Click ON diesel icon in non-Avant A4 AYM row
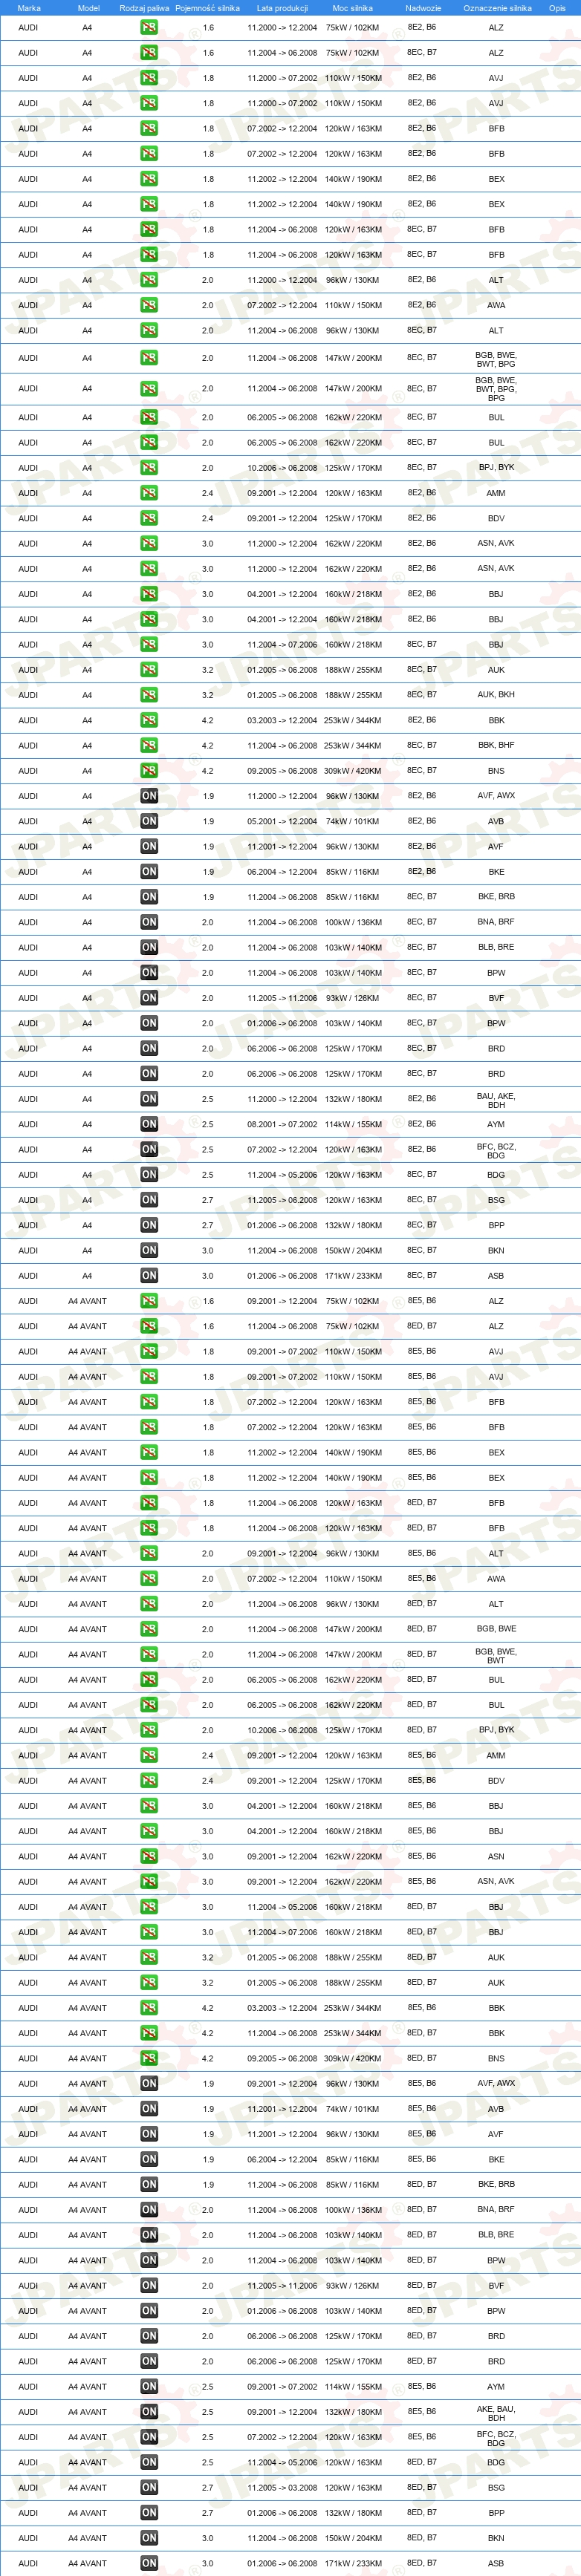Viewport: 581px width, 2576px height. coord(148,1124)
